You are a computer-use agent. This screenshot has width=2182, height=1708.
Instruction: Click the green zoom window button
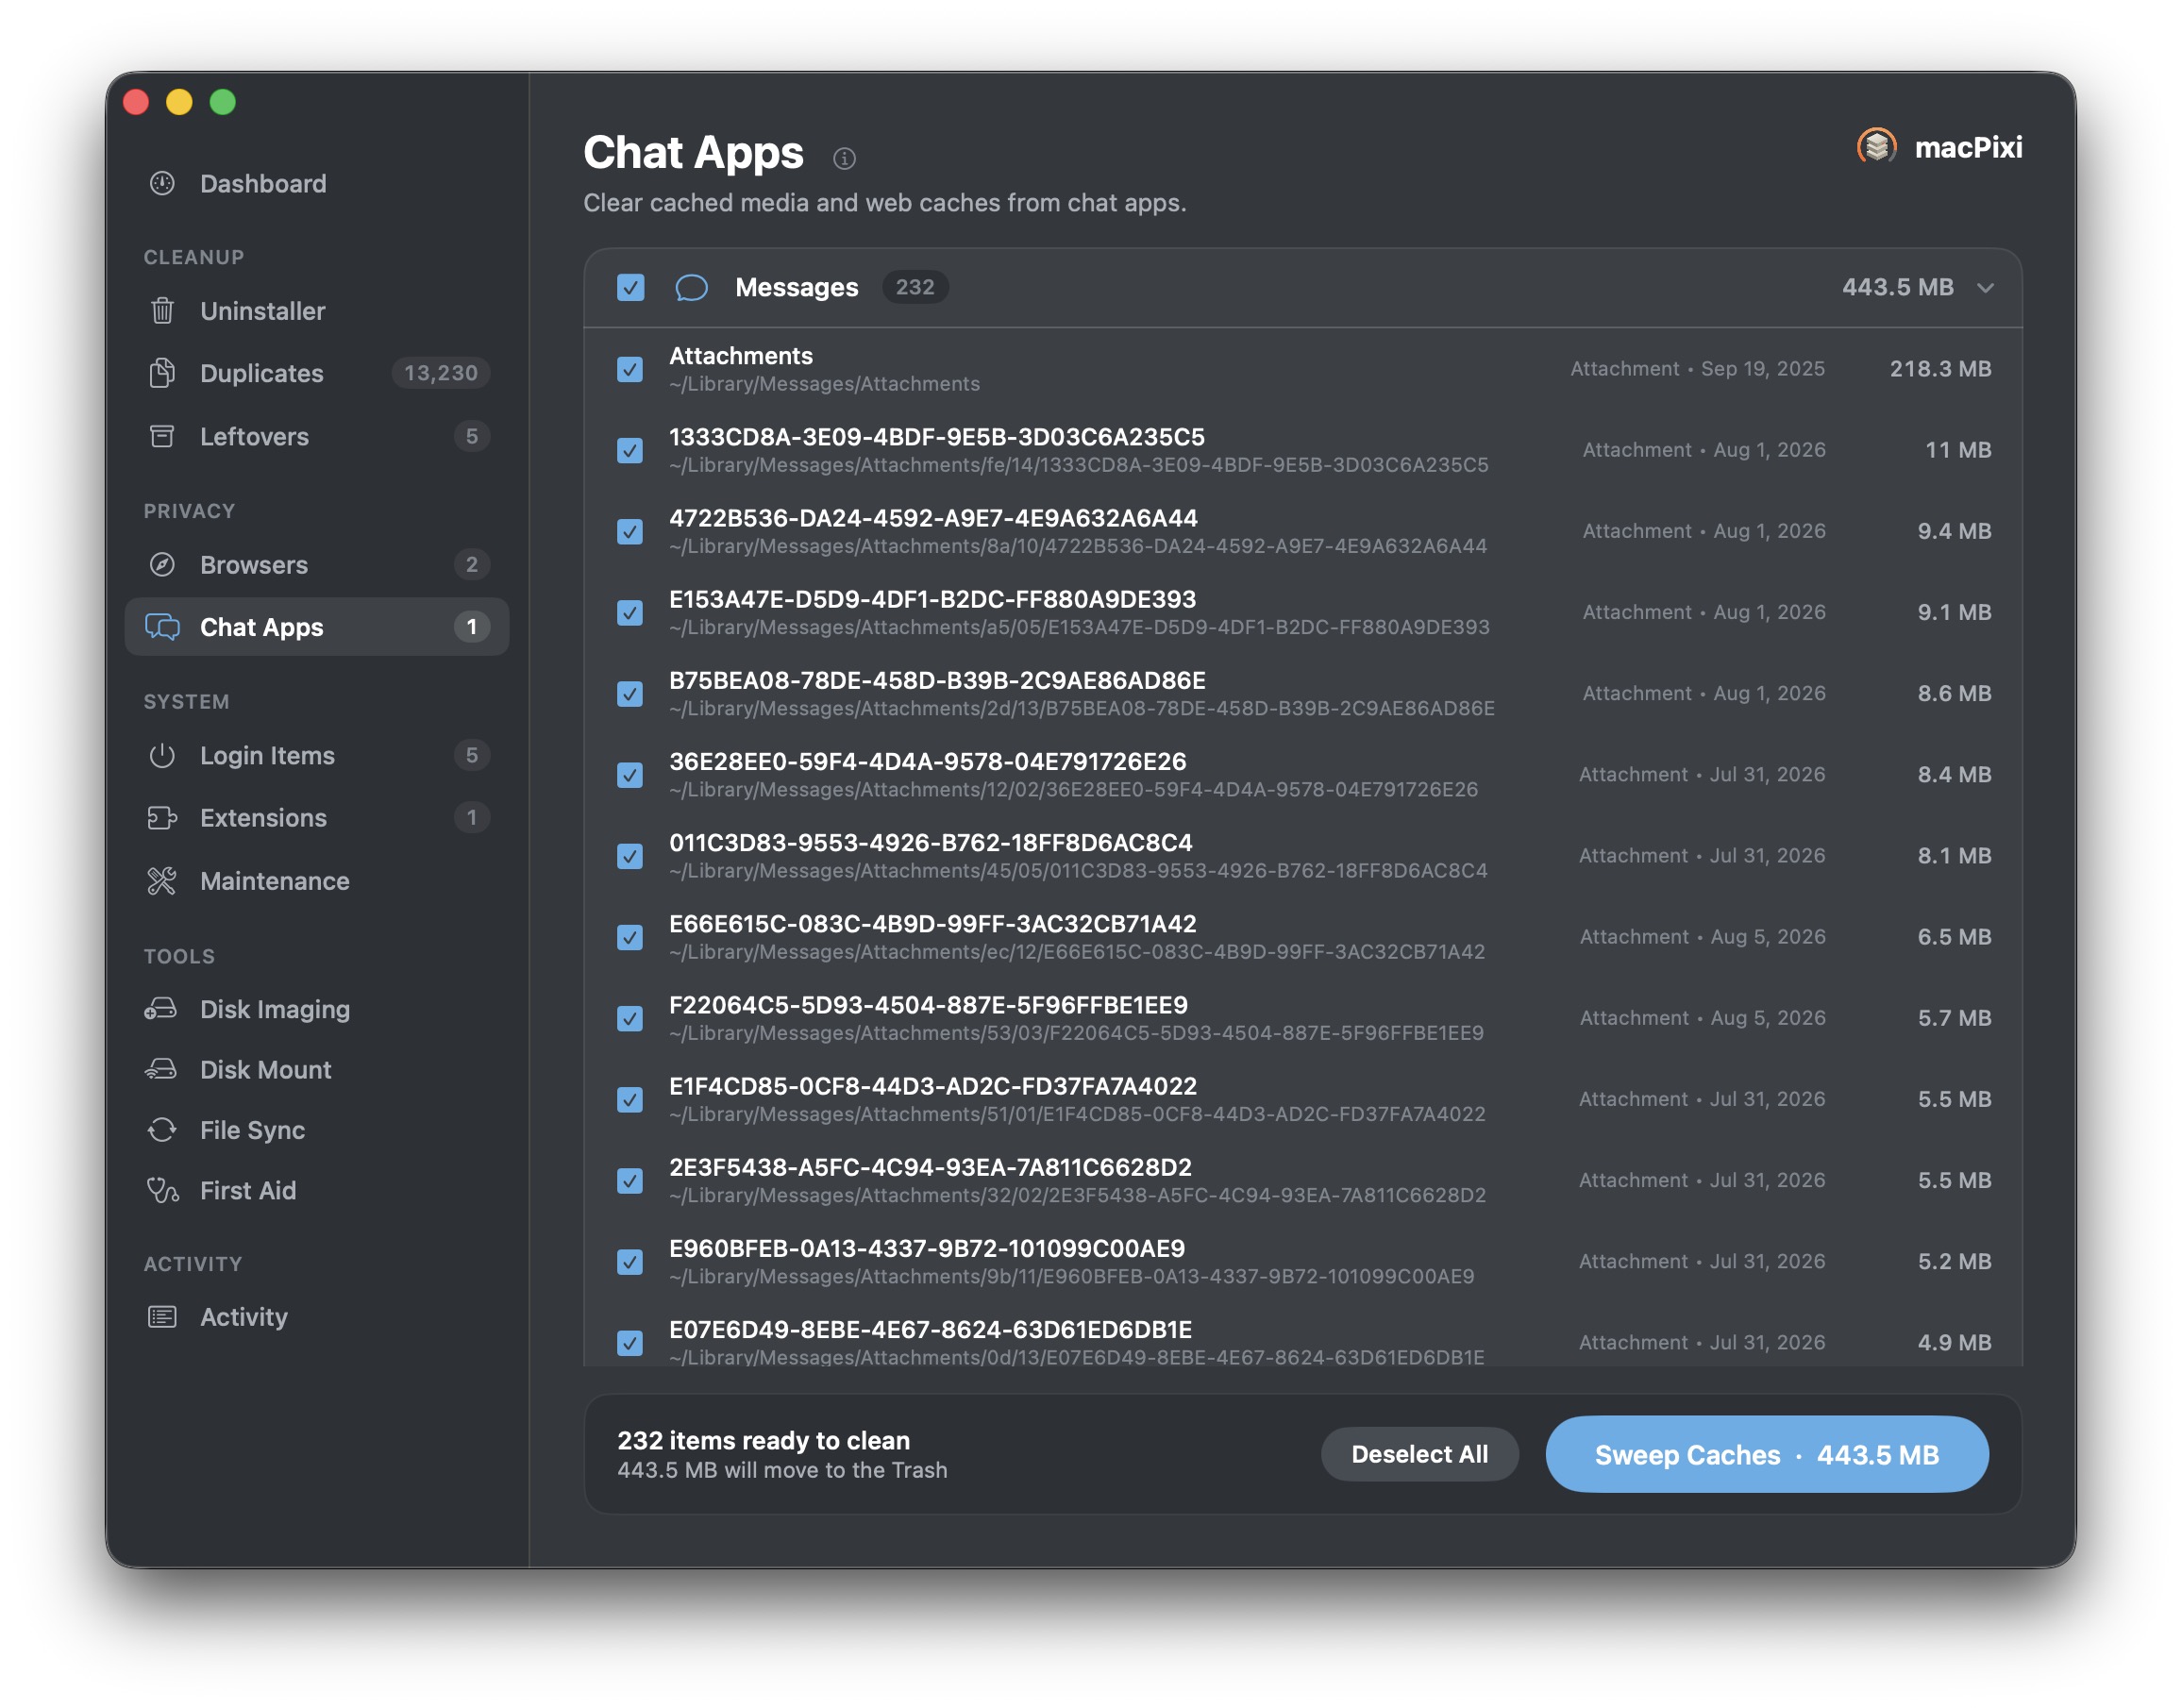click(223, 102)
